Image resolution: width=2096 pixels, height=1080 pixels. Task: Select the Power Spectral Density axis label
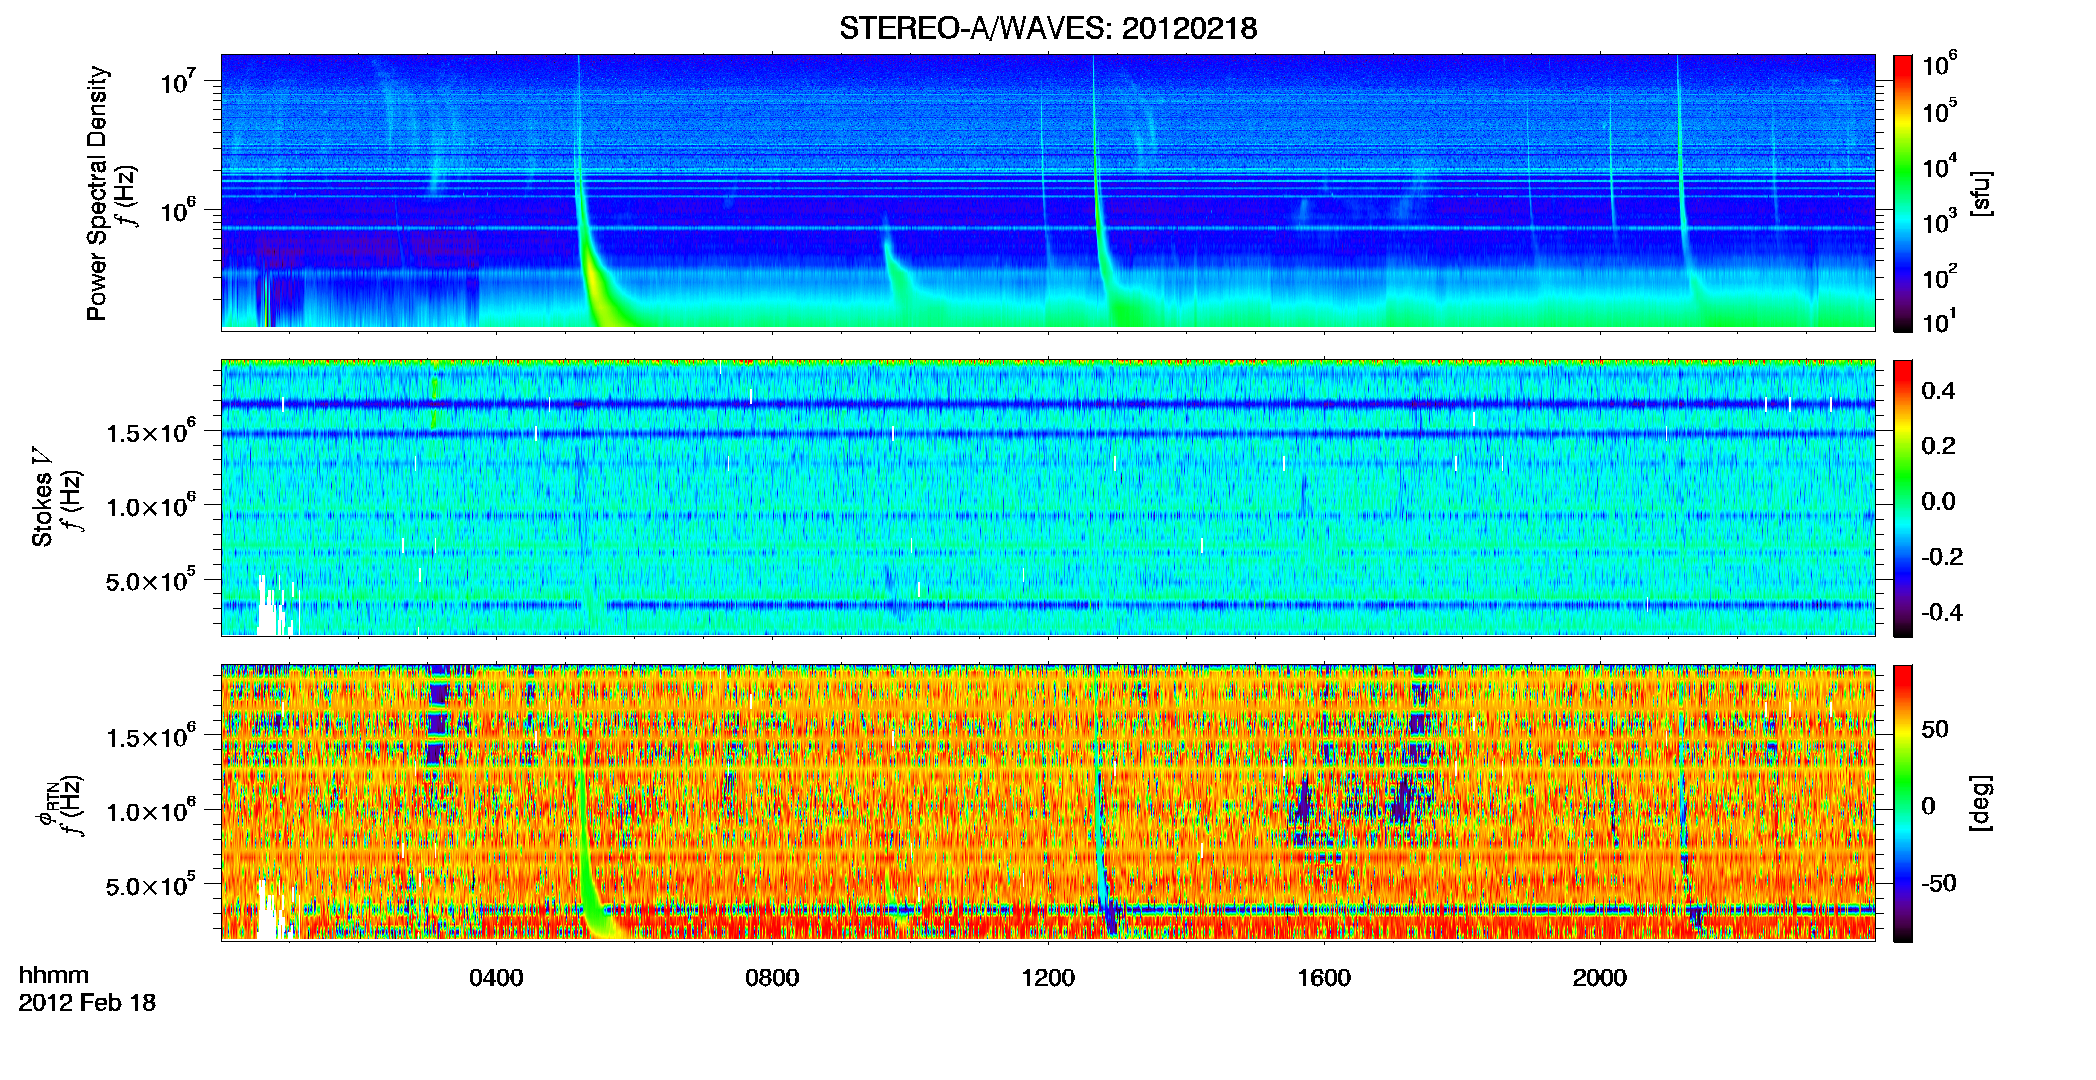click(97, 193)
